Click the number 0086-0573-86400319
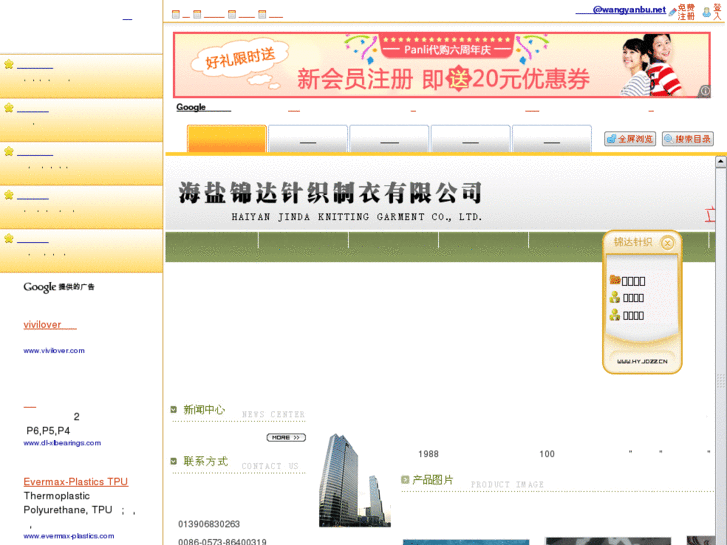The width and height of the screenshot is (727, 545). tap(222, 542)
